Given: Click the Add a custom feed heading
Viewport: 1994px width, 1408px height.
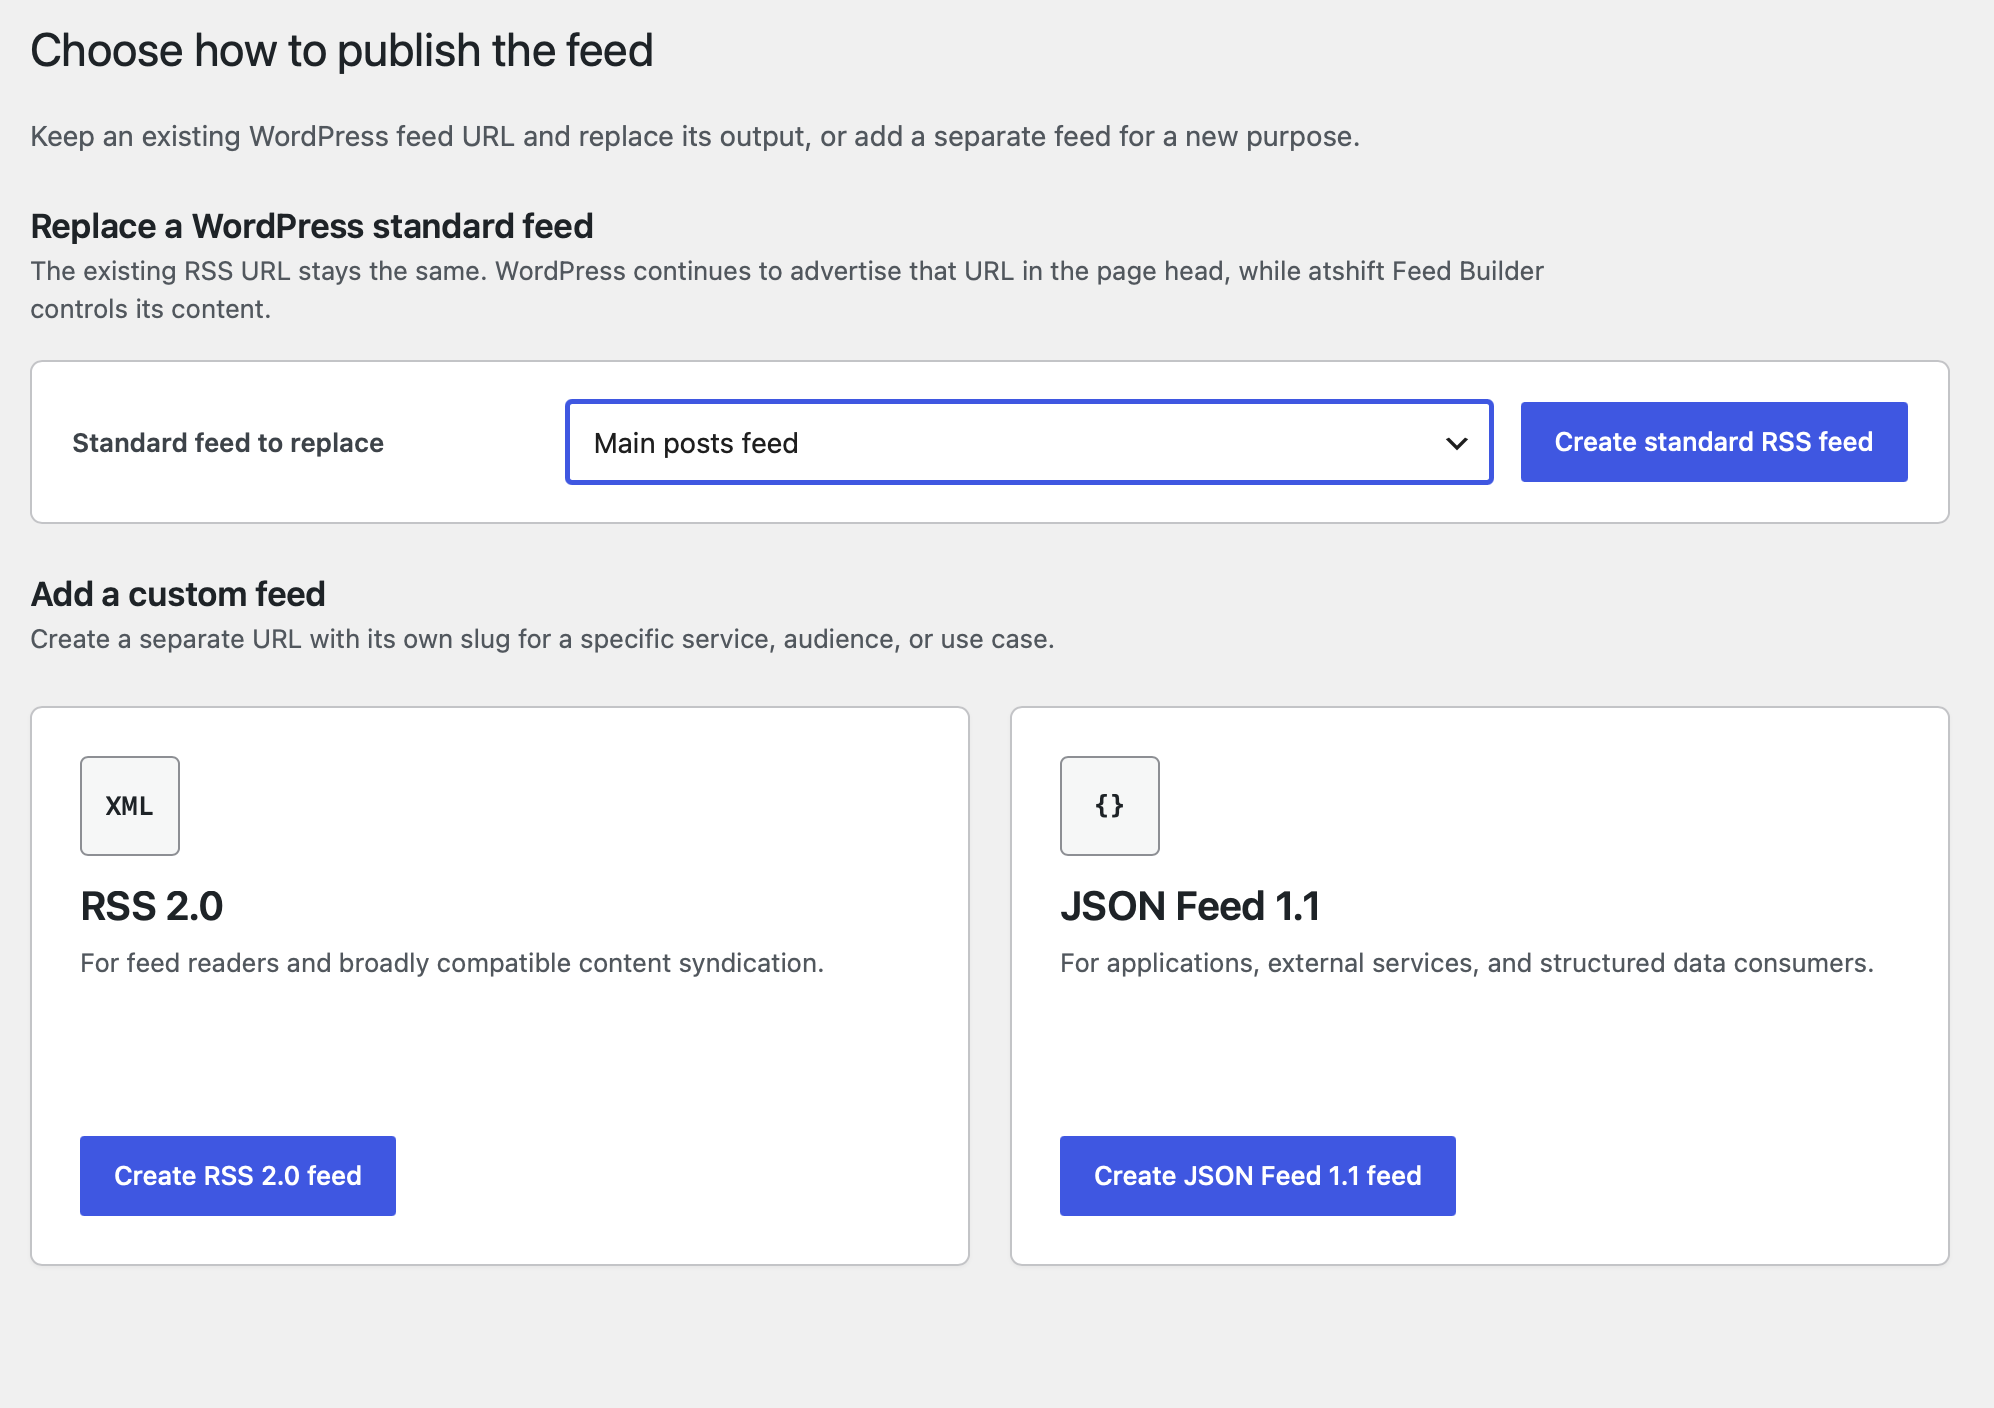Looking at the screenshot, I should point(178,594).
